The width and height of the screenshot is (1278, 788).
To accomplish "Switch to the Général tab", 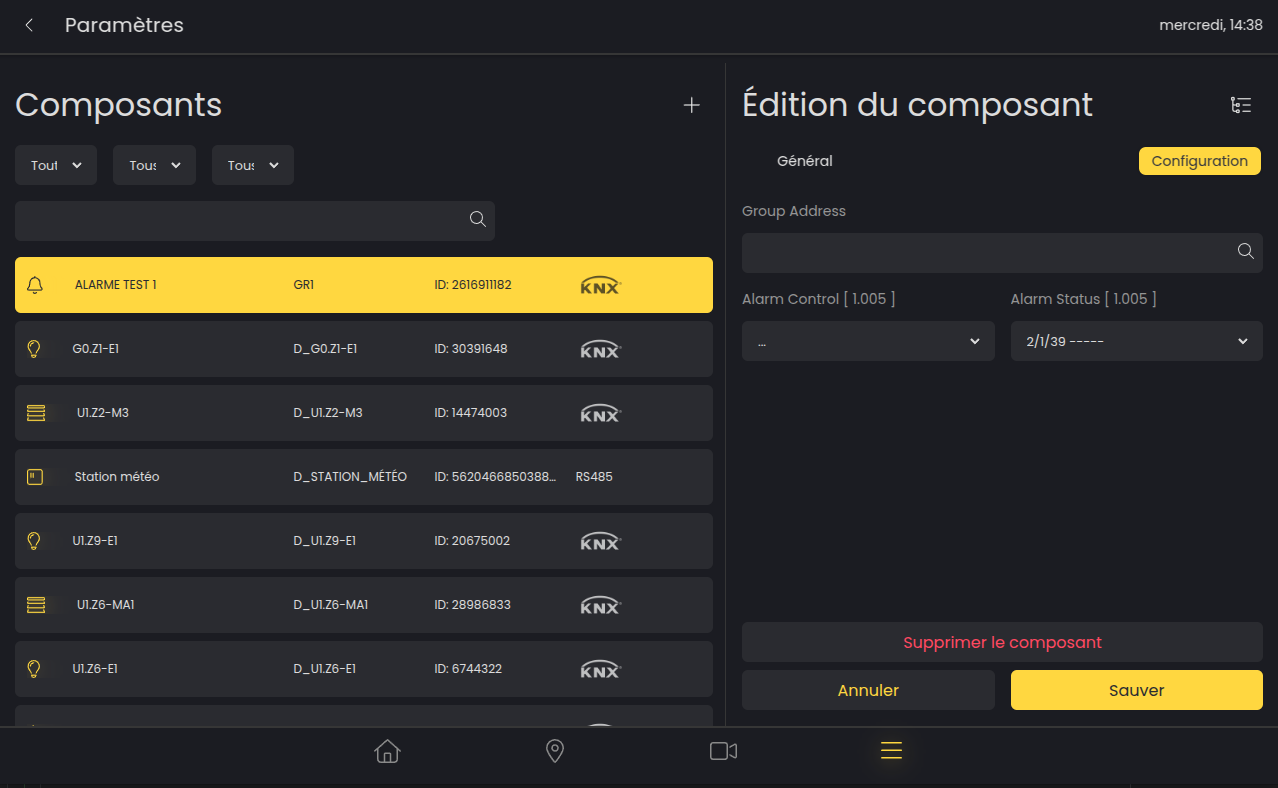I will coord(804,161).
